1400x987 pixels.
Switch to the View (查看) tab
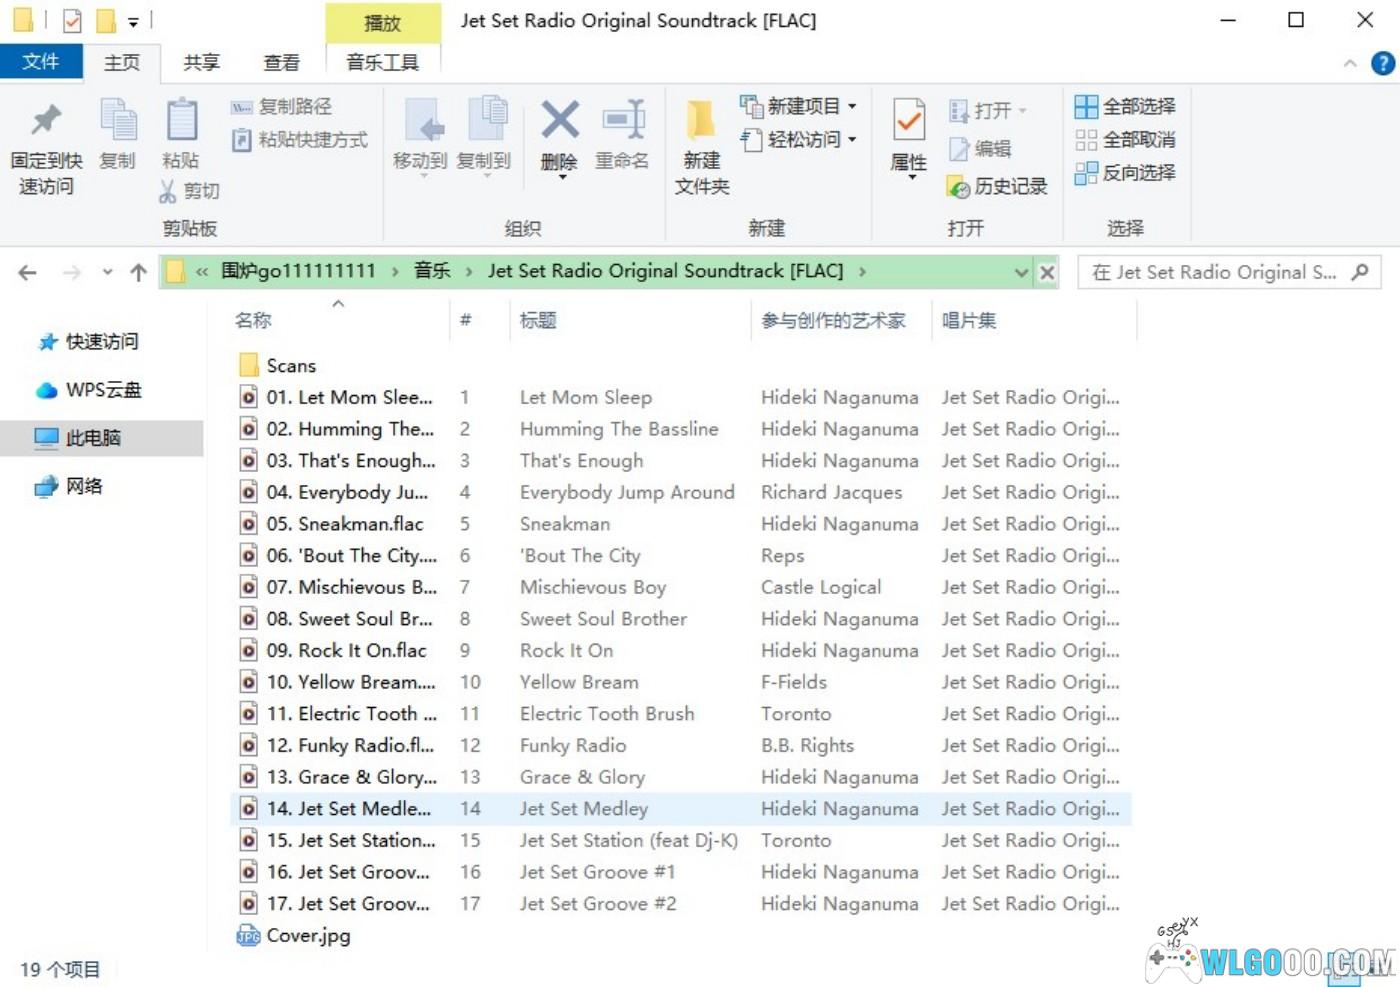pyautogui.click(x=281, y=62)
